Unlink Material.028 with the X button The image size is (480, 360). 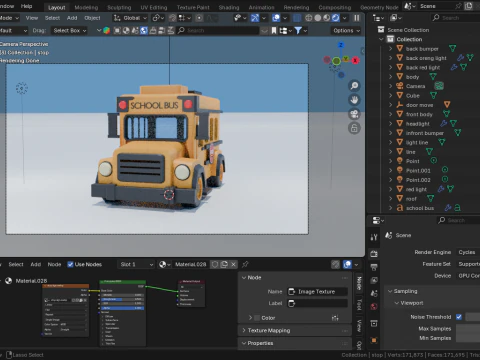233,264
